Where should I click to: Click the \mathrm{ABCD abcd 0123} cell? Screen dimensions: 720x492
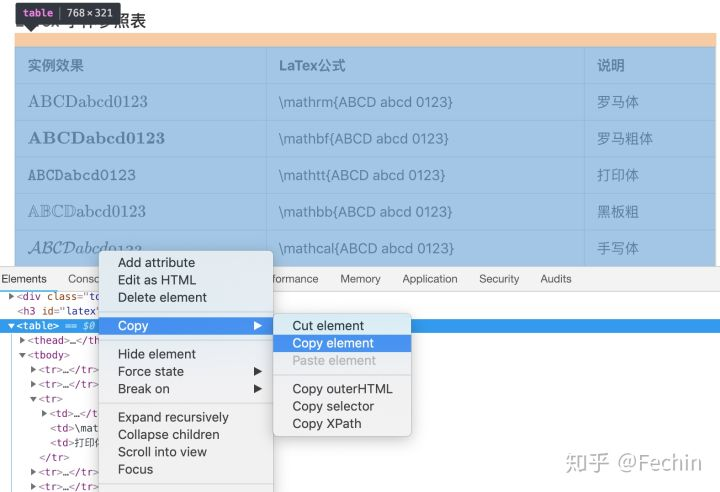(425, 102)
